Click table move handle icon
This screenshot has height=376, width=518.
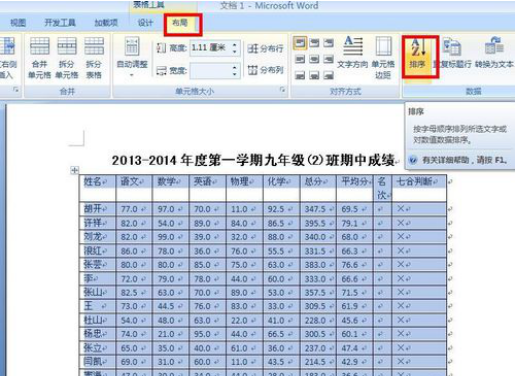[x=74, y=170]
